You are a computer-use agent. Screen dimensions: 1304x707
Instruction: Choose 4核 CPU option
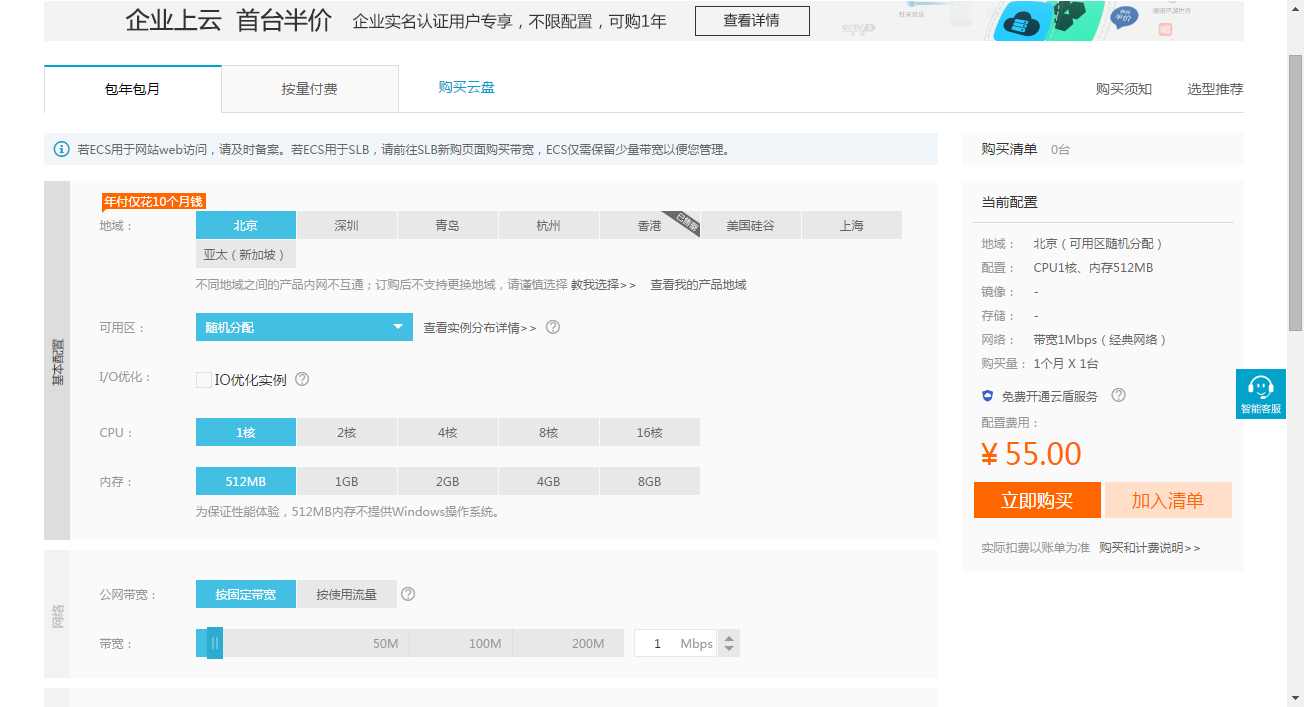pyautogui.click(x=448, y=432)
